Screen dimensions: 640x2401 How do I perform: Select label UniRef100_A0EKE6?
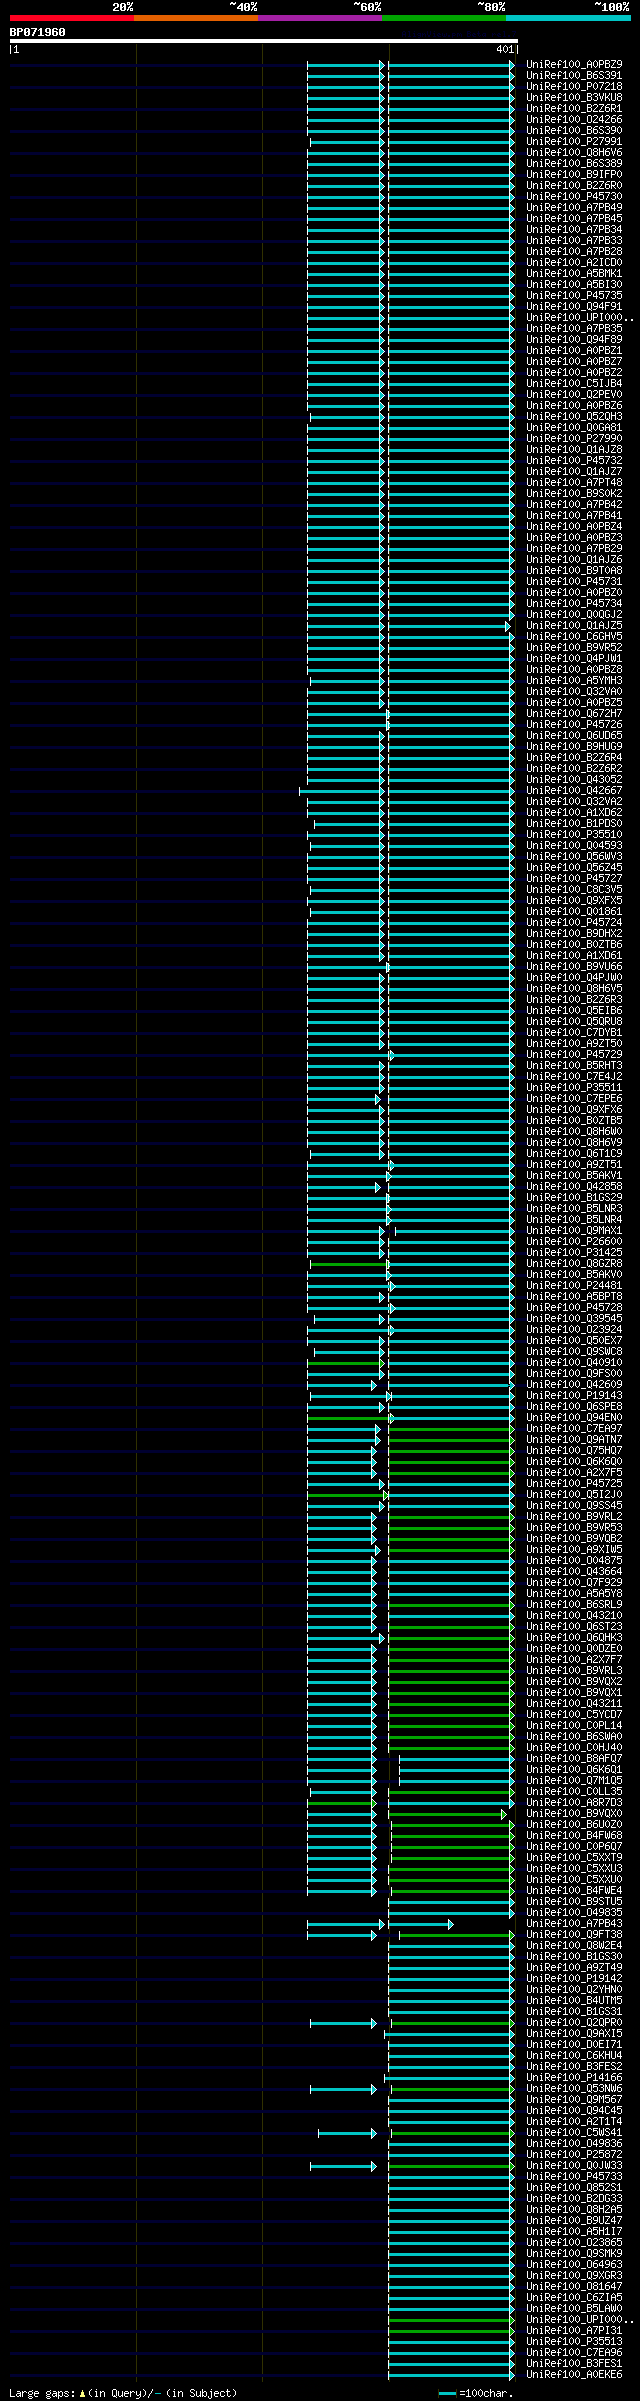574,2374
